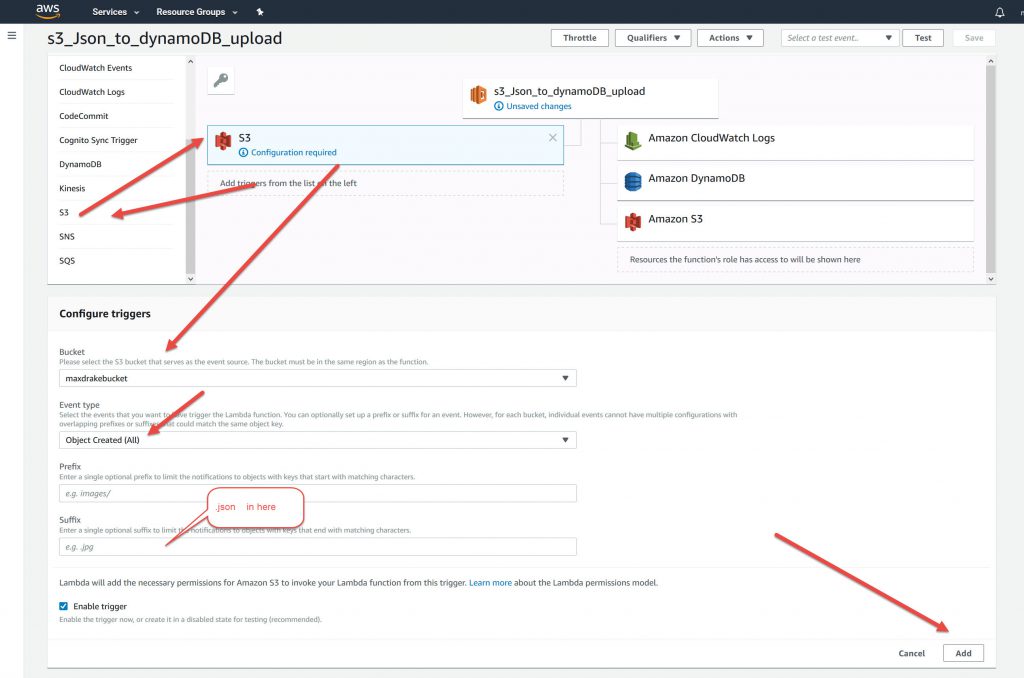Viewport: 1024px width, 678px height.
Task: Open the hamburger side menu
Action: tap(12, 35)
